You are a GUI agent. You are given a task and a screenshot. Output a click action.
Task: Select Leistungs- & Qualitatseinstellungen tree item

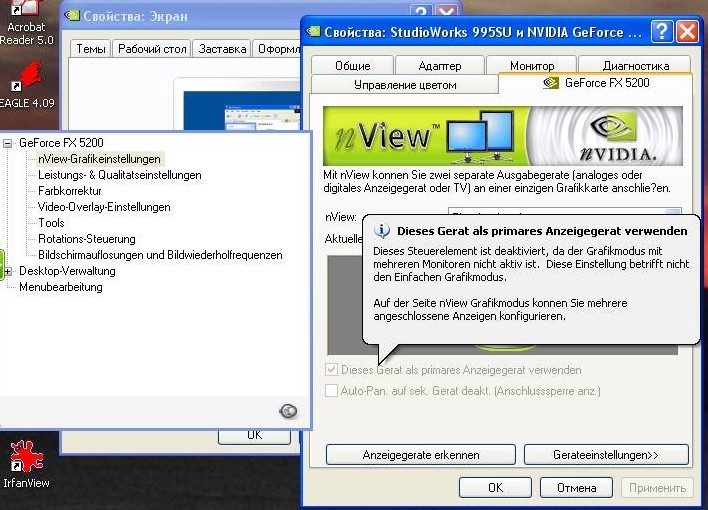[x=120, y=175]
